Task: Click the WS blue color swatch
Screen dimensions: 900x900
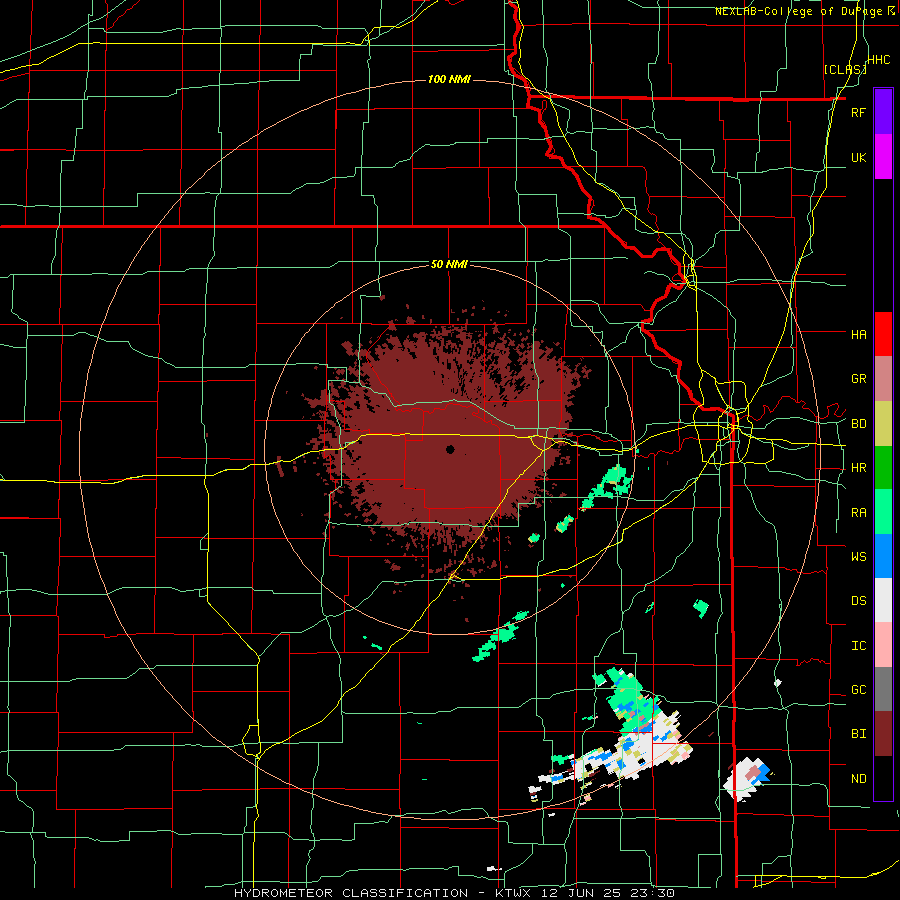Action: point(883,556)
